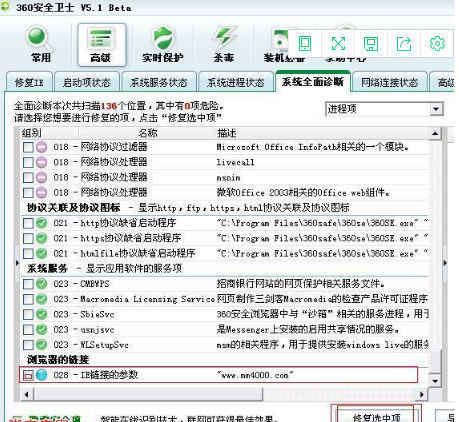Screen dimensions: 459x422
Task: Switch to the 系统服务状态 tab
Action: [159, 82]
